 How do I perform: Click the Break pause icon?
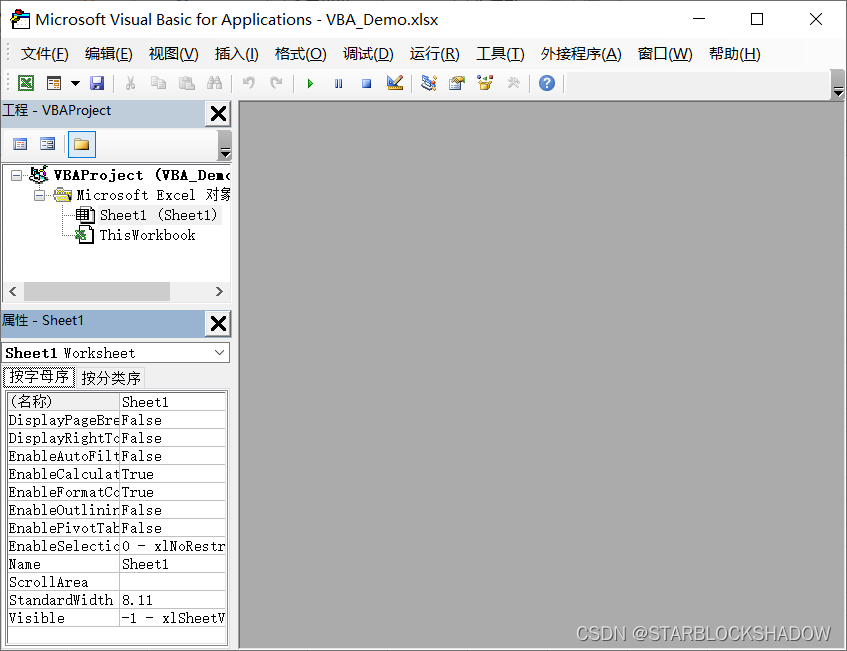(x=338, y=83)
